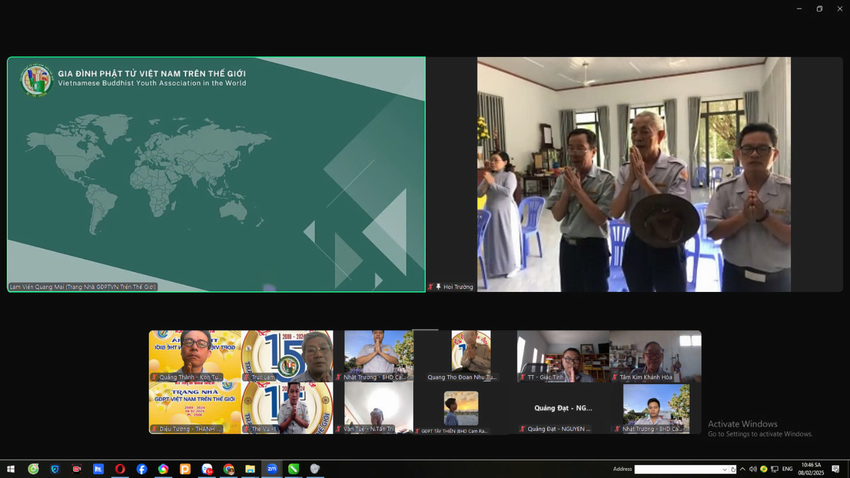850x478 pixels.
Task: Click the Lam Viên Quang Mai name label
Action: (x=83, y=287)
